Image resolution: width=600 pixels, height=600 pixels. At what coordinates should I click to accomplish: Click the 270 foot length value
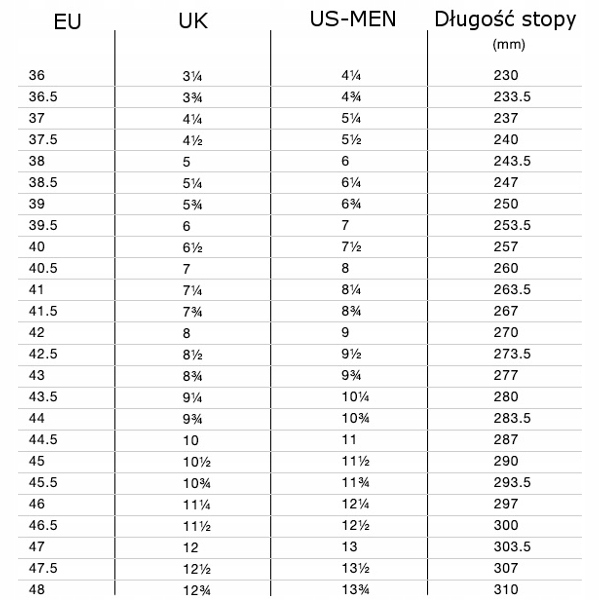506,331
